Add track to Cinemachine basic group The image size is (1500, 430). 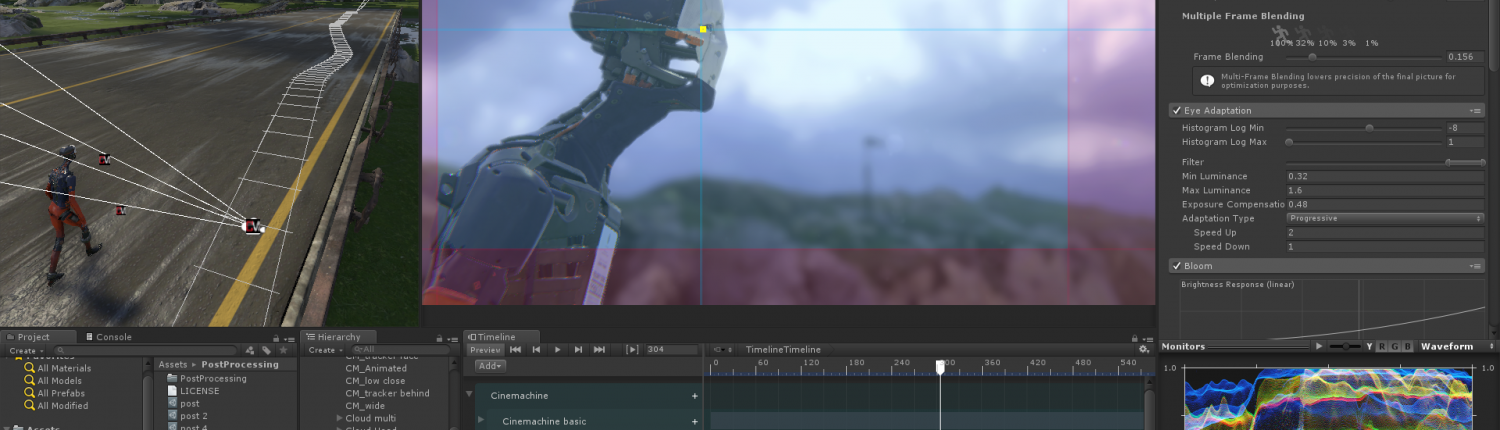[x=695, y=421]
